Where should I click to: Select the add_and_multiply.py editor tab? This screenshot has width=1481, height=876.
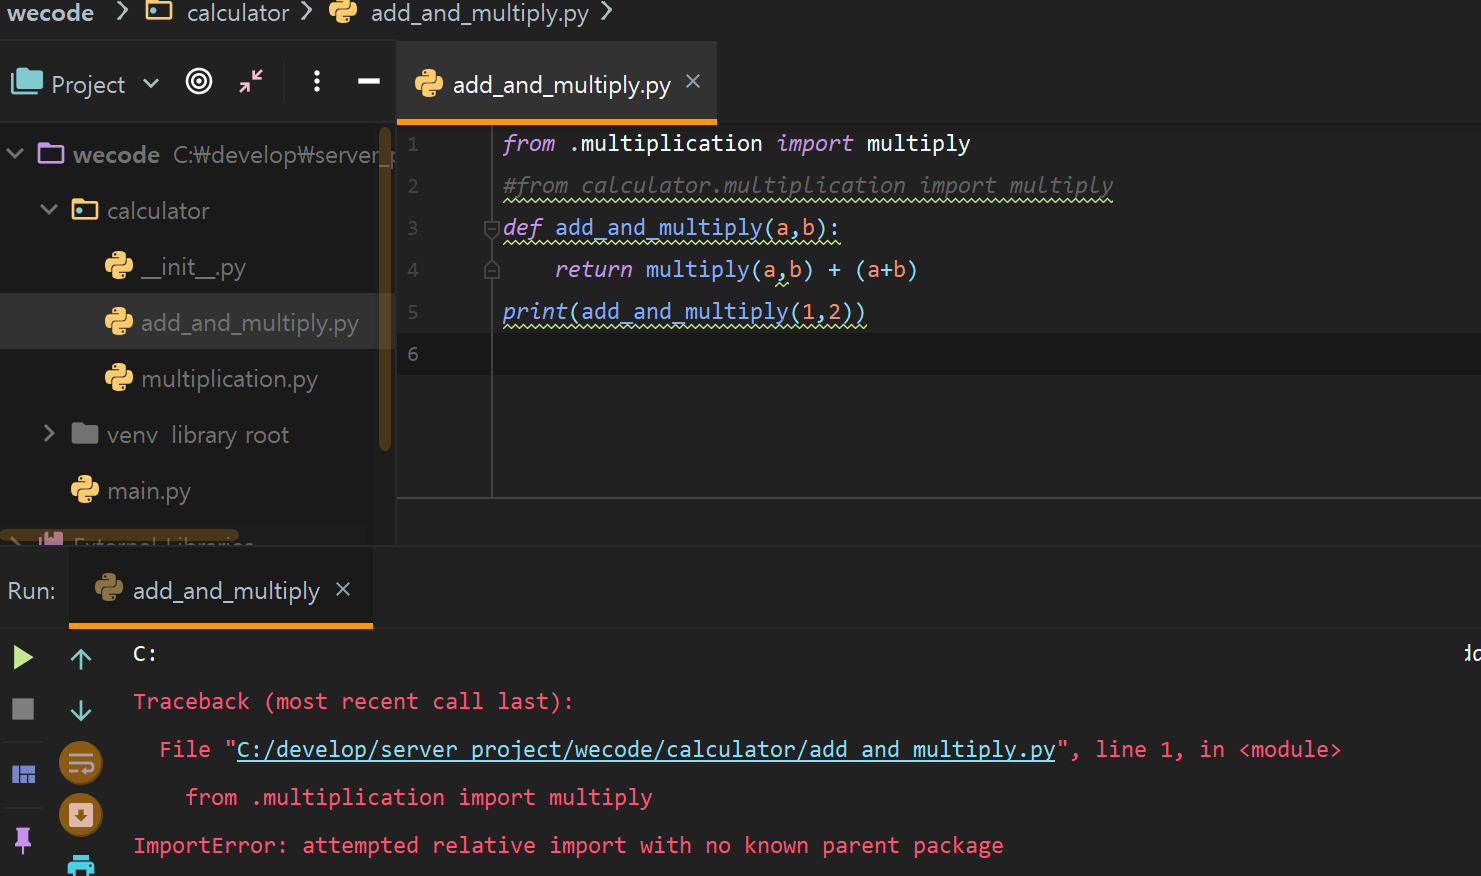click(x=556, y=84)
